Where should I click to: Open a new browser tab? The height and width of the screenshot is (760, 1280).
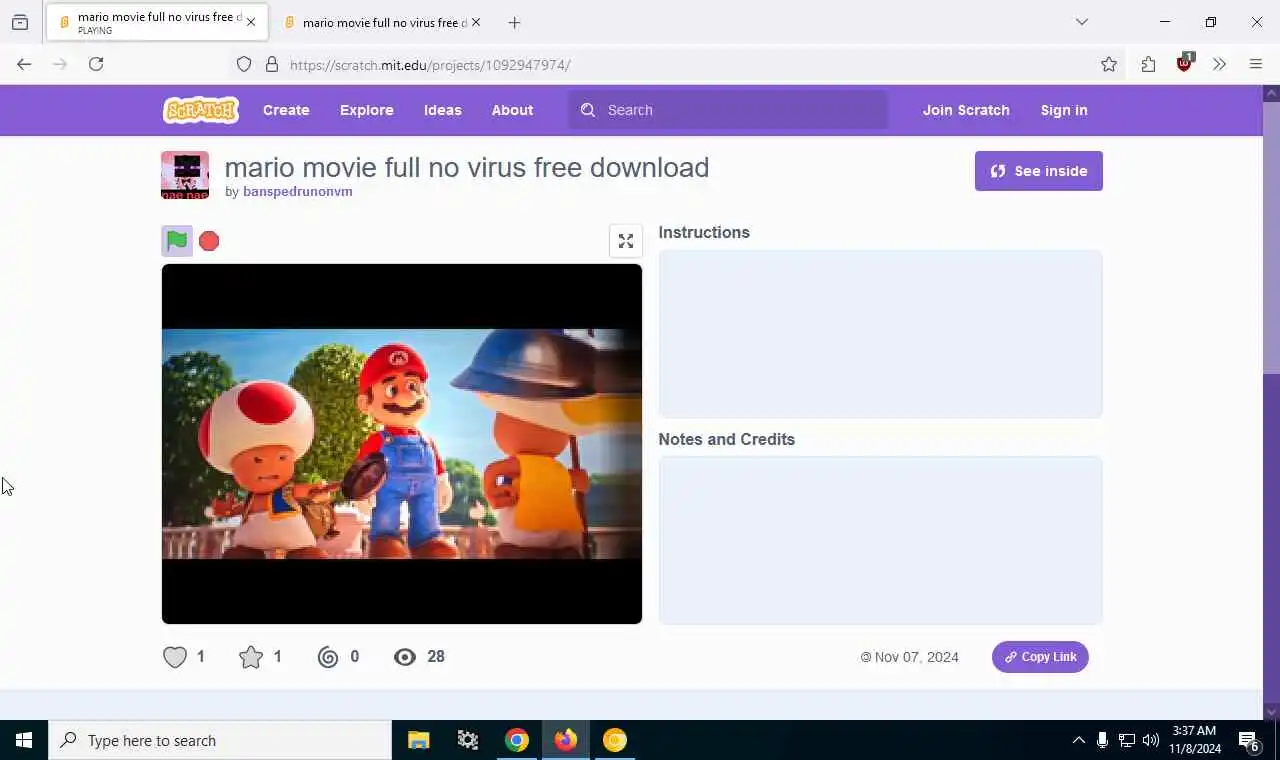pyautogui.click(x=514, y=22)
